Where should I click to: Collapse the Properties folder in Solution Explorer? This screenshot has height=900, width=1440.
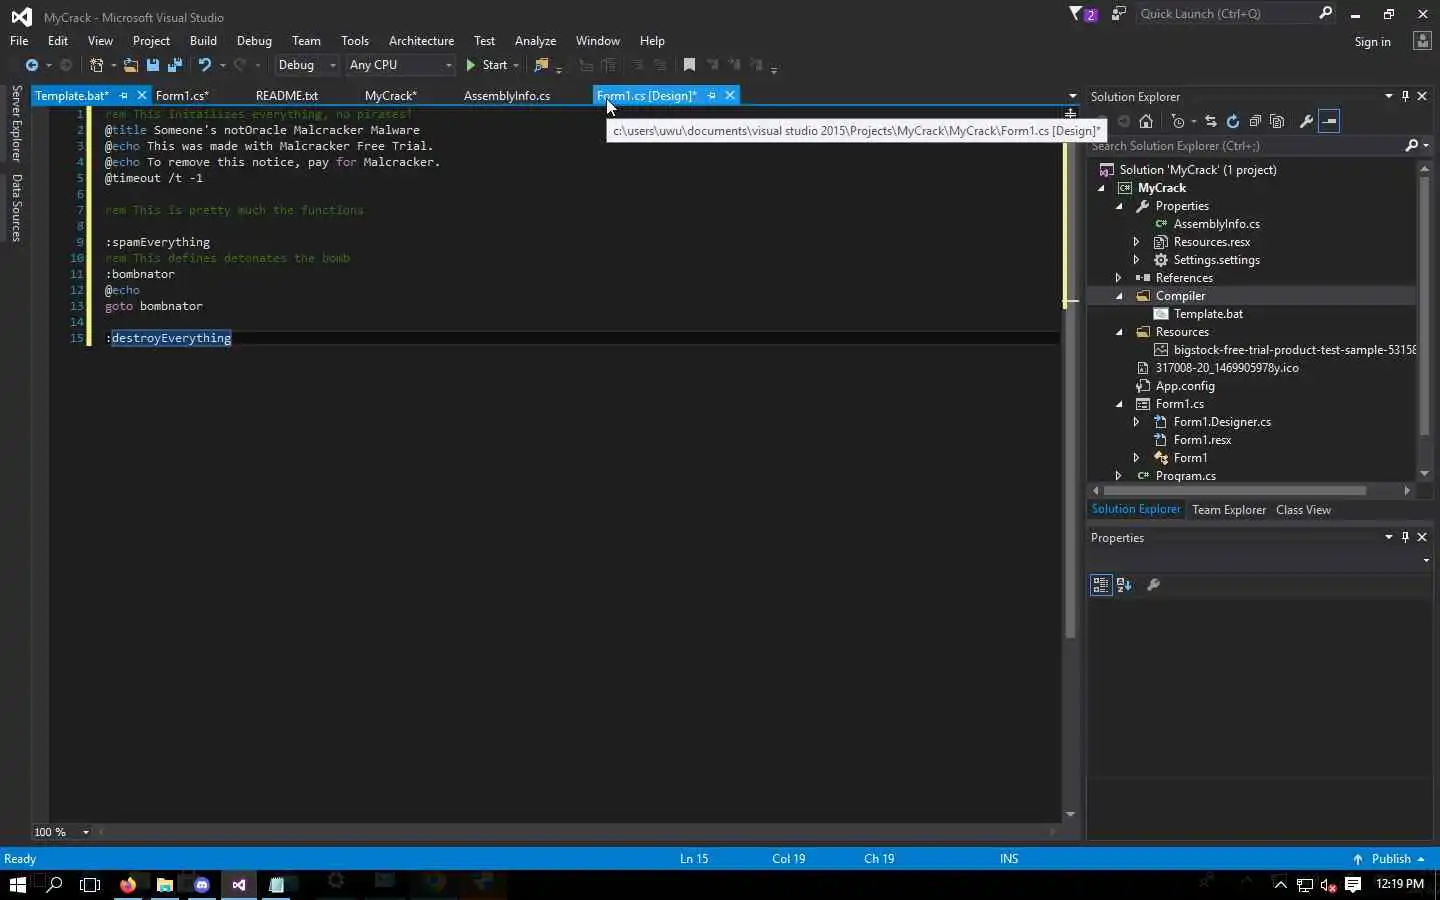pyautogui.click(x=1119, y=206)
